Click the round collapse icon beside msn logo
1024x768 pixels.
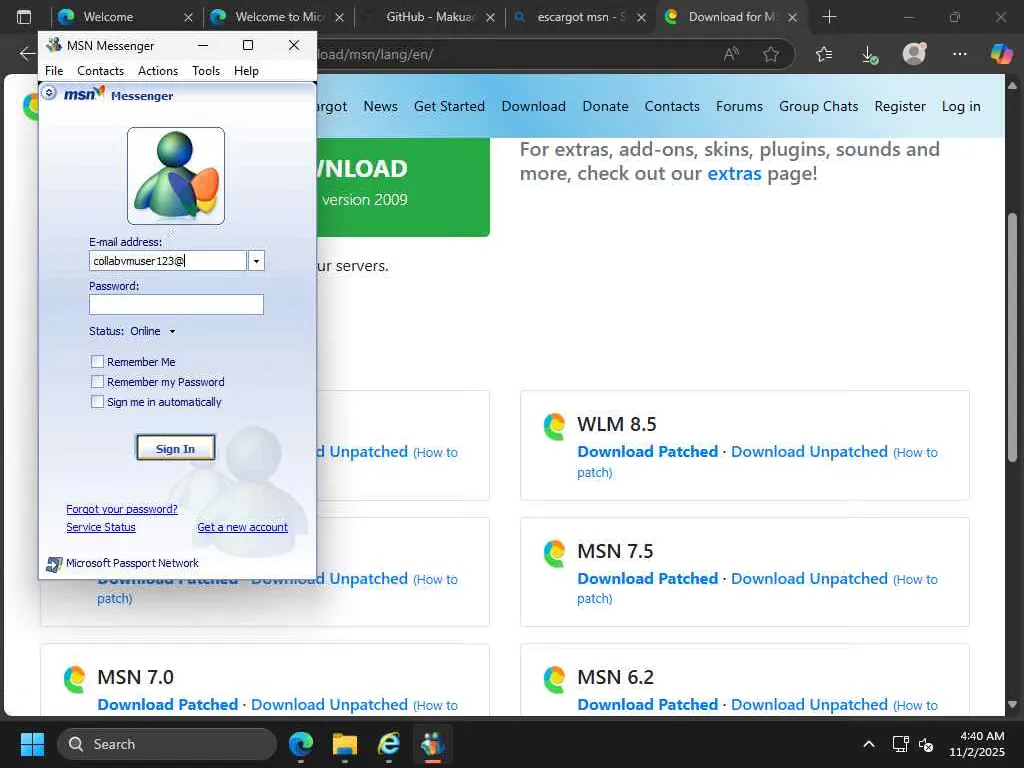(x=50, y=93)
